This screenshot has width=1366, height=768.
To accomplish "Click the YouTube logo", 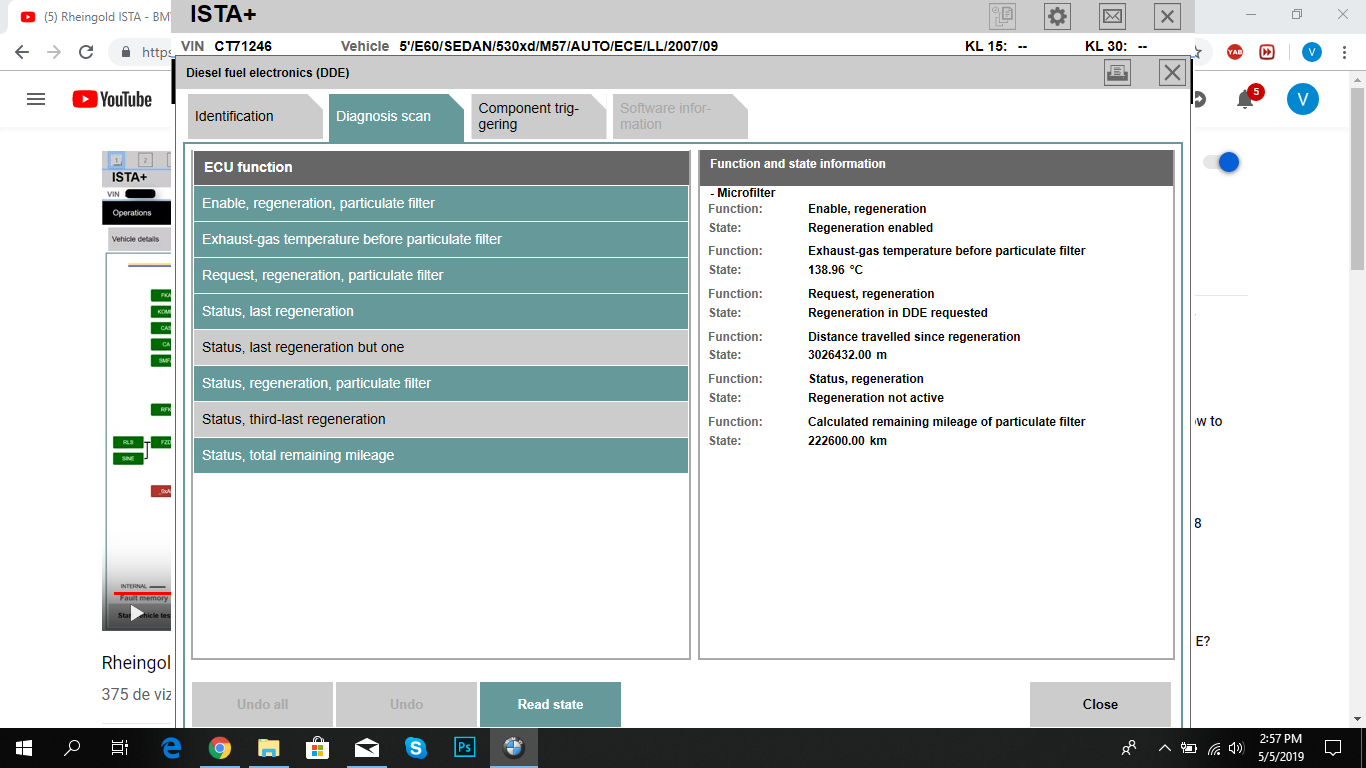I will tap(112, 99).
